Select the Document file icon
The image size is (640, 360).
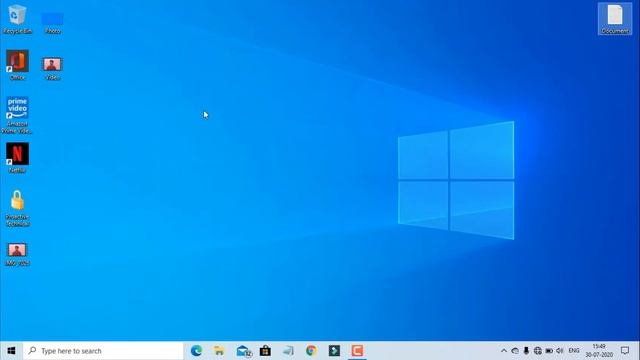coord(615,19)
